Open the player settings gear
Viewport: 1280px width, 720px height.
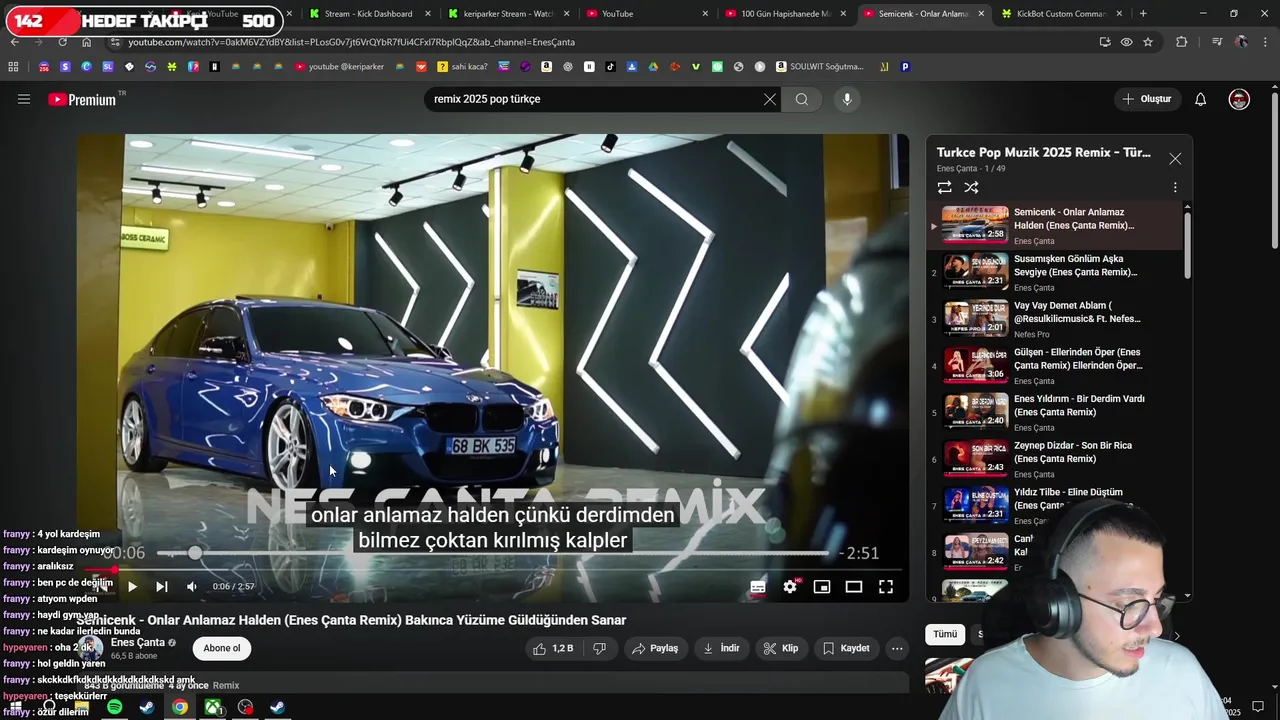pyautogui.click(x=790, y=587)
